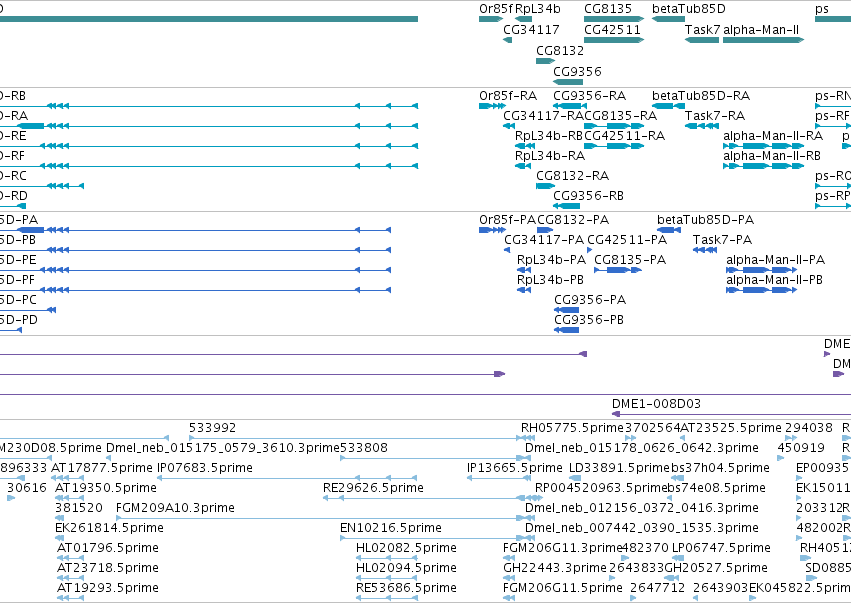Click the alpha-Man-II gene label

coord(761,29)
